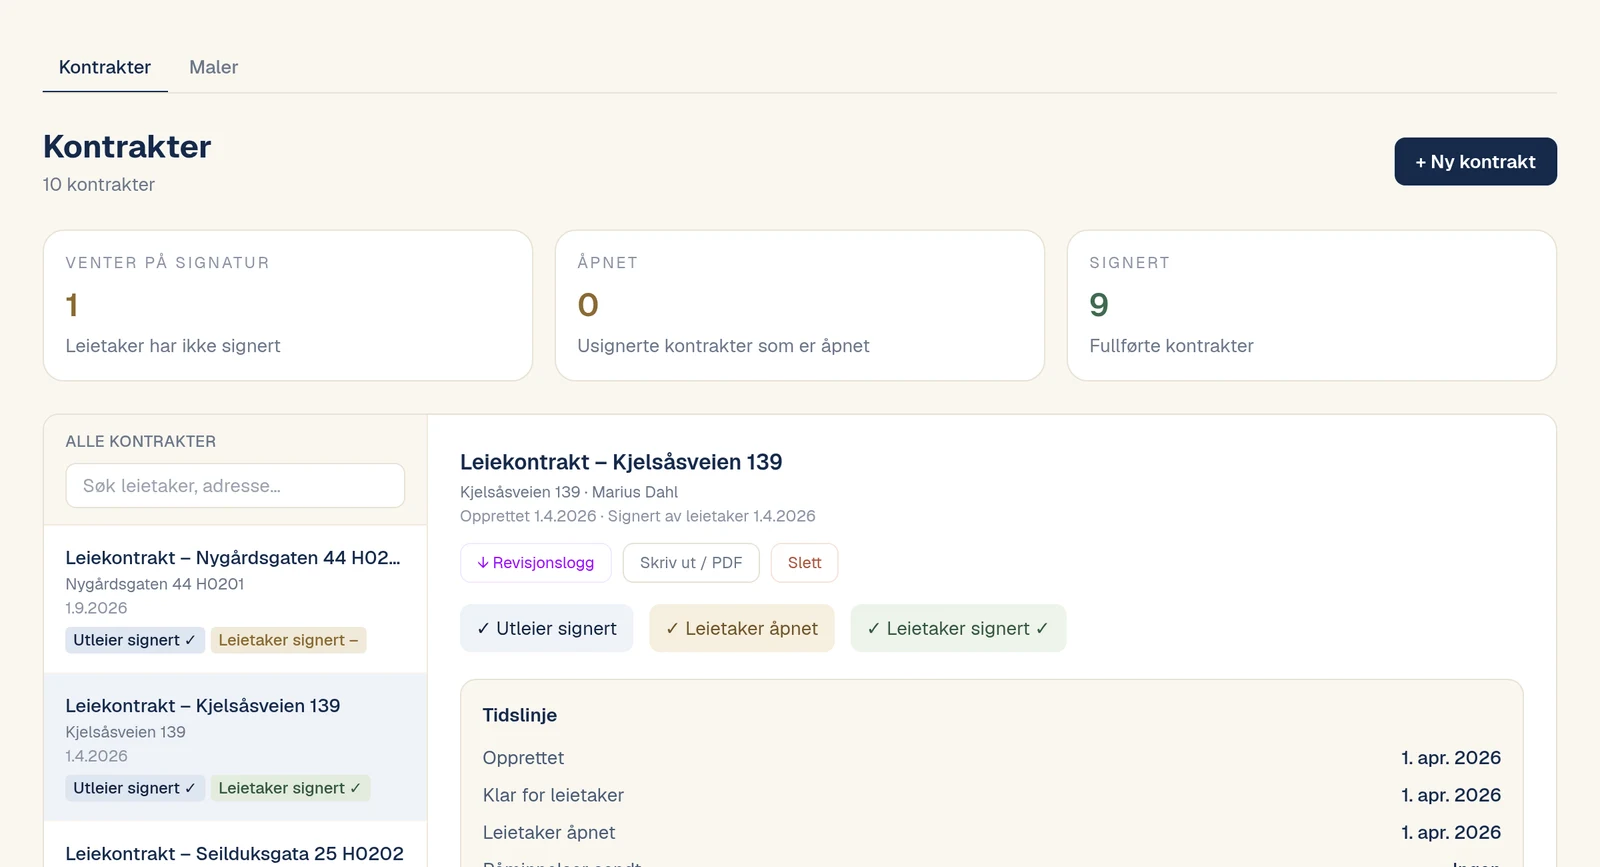The width and height of the screenshot is (1600, 867).
Task: Click the 10 kontrakter count text
Action: [99, 185]
